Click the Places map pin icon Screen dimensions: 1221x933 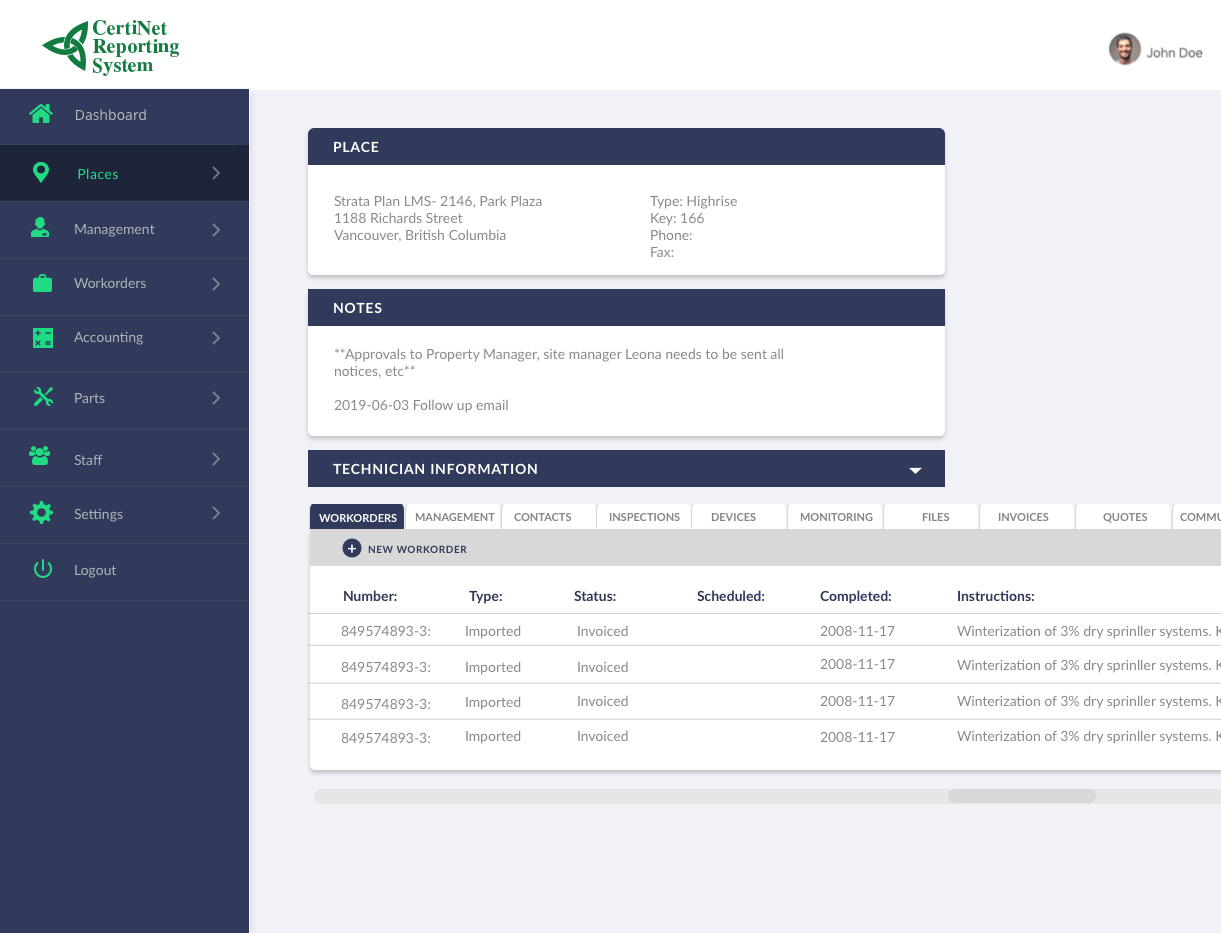[41, 172]
